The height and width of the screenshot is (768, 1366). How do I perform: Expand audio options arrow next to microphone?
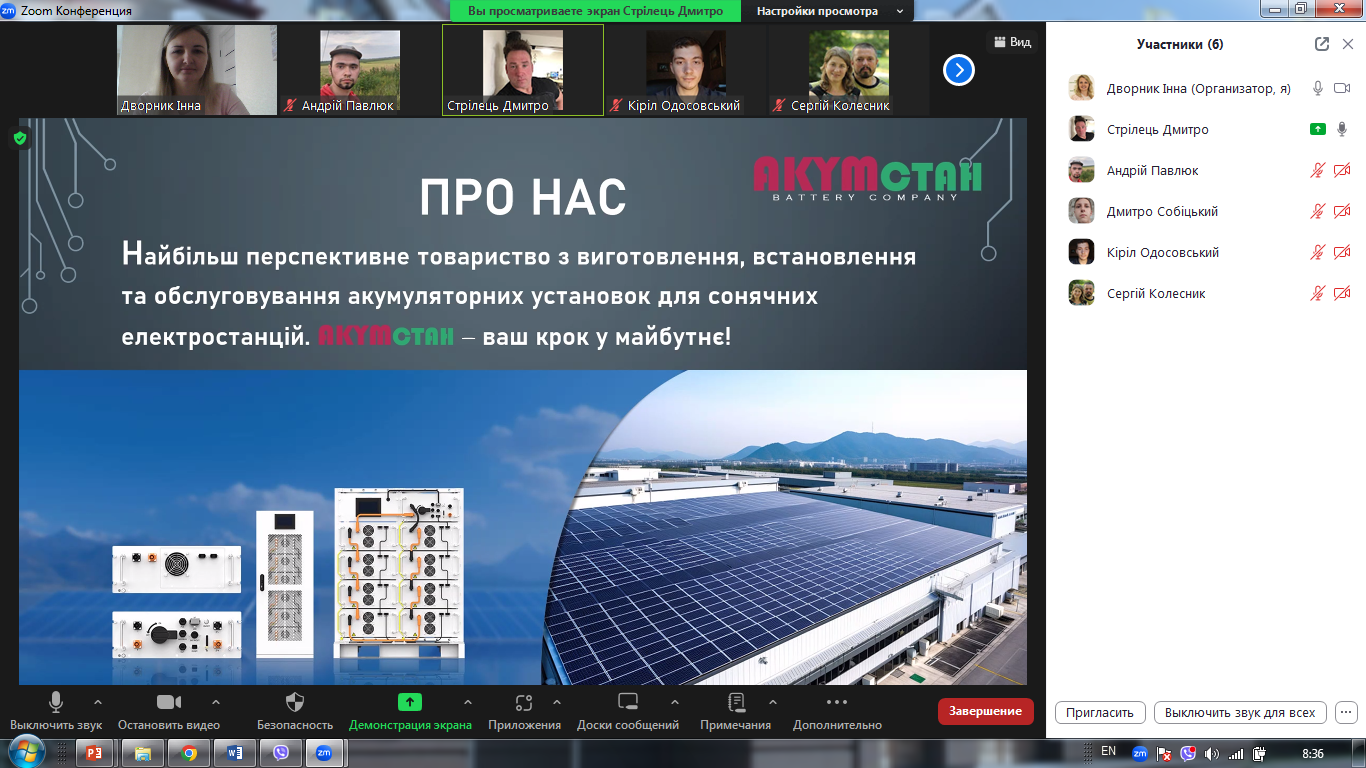(97, 702)
